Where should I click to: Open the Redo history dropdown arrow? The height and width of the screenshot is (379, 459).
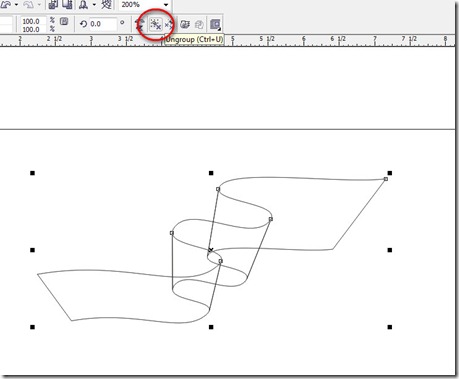coord(39,4)
